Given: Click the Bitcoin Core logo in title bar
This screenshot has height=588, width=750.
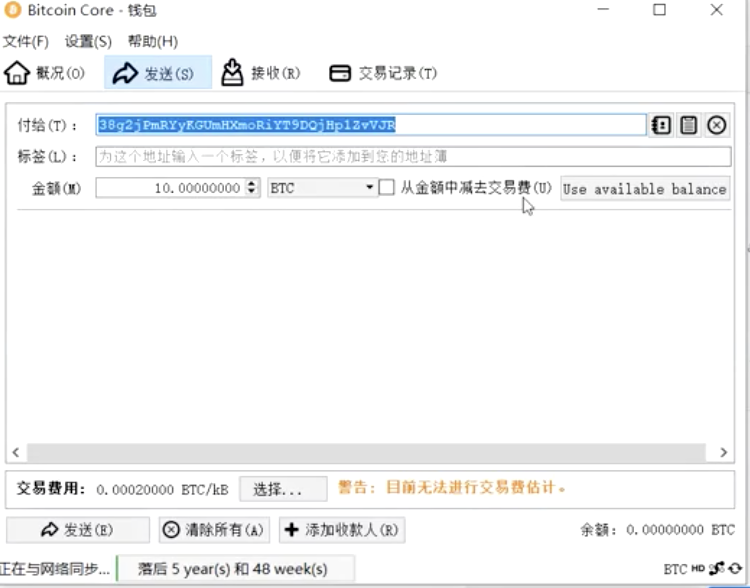Looking at the screenshot, I should (x=12, y=10).
